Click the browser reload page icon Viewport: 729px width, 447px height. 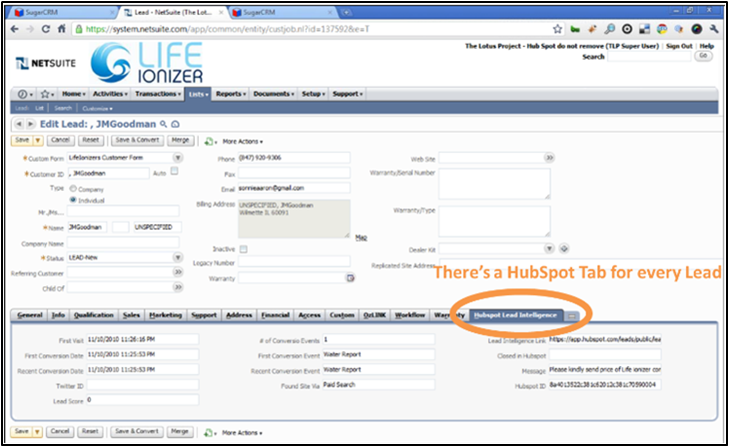point(44,29)
